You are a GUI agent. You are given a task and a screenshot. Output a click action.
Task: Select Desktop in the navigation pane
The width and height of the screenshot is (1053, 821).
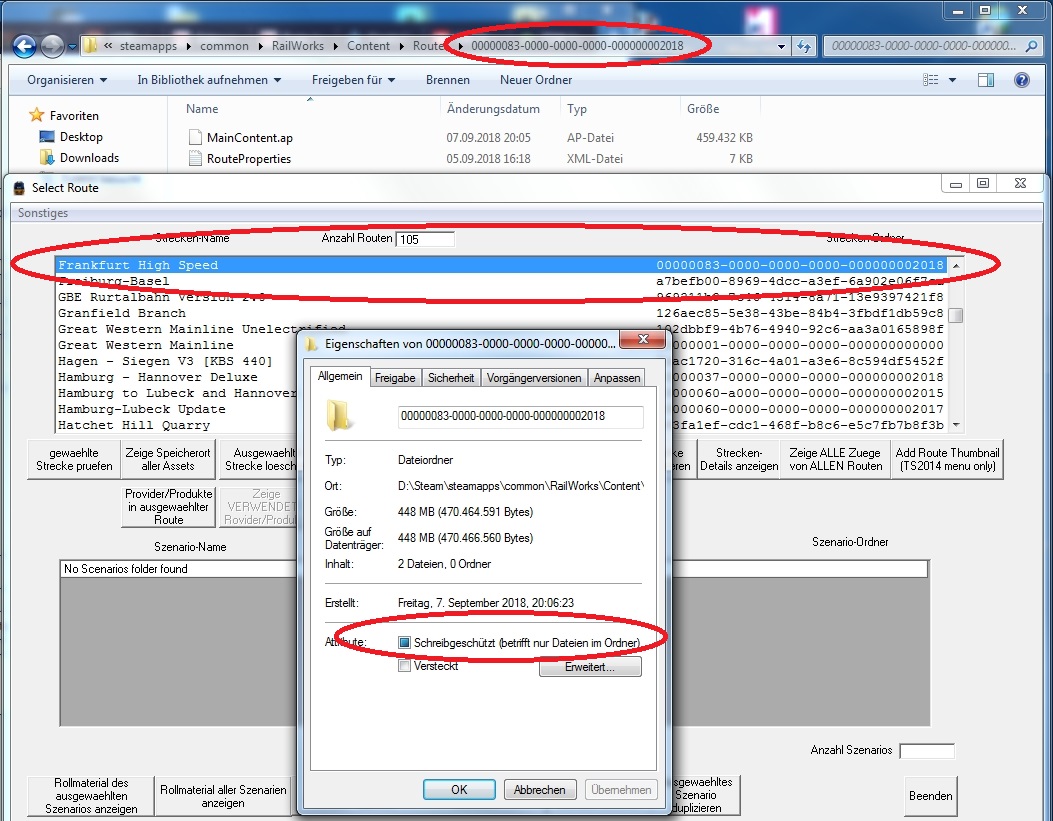pyautogui.click(x=71, y=137)
